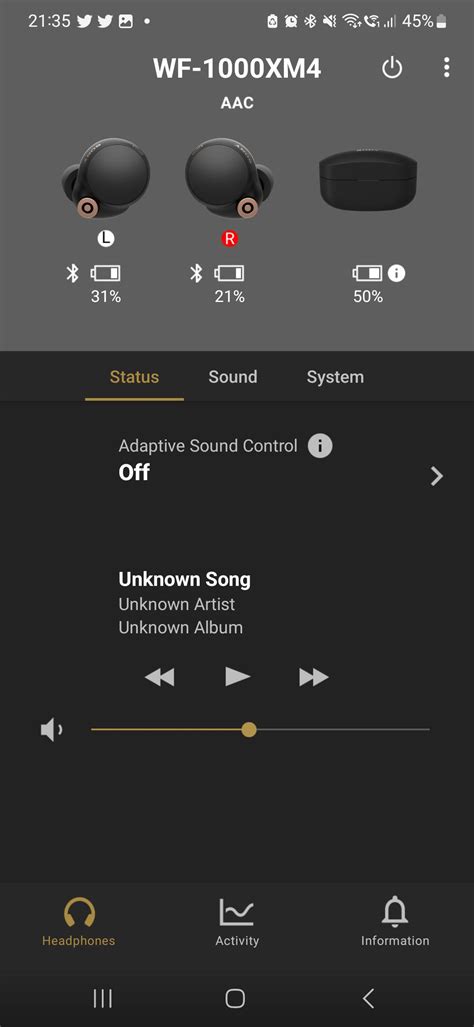Switch to the System tab
Image resolution: width=474 pixels, height=1027 pixels.
click(335, 377)
